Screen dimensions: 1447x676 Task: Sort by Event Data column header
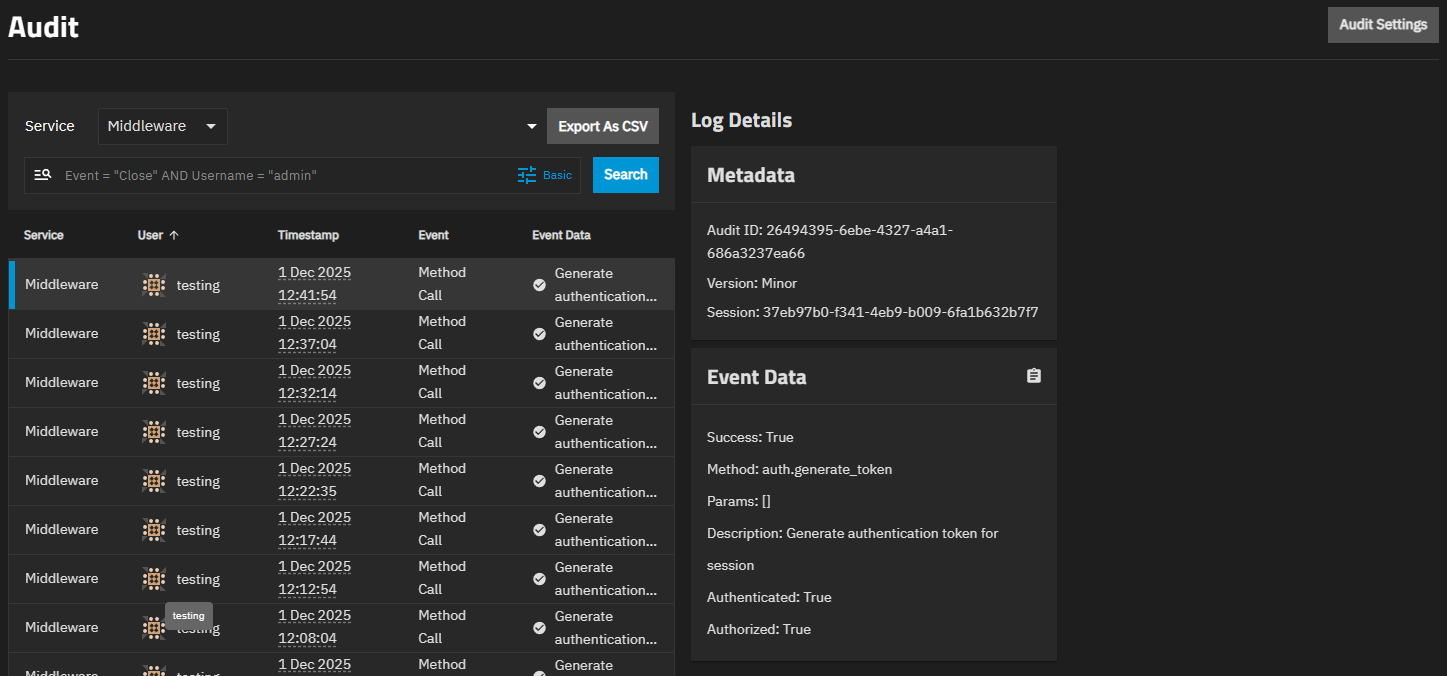pyautogui.click(x=561, y=236)
